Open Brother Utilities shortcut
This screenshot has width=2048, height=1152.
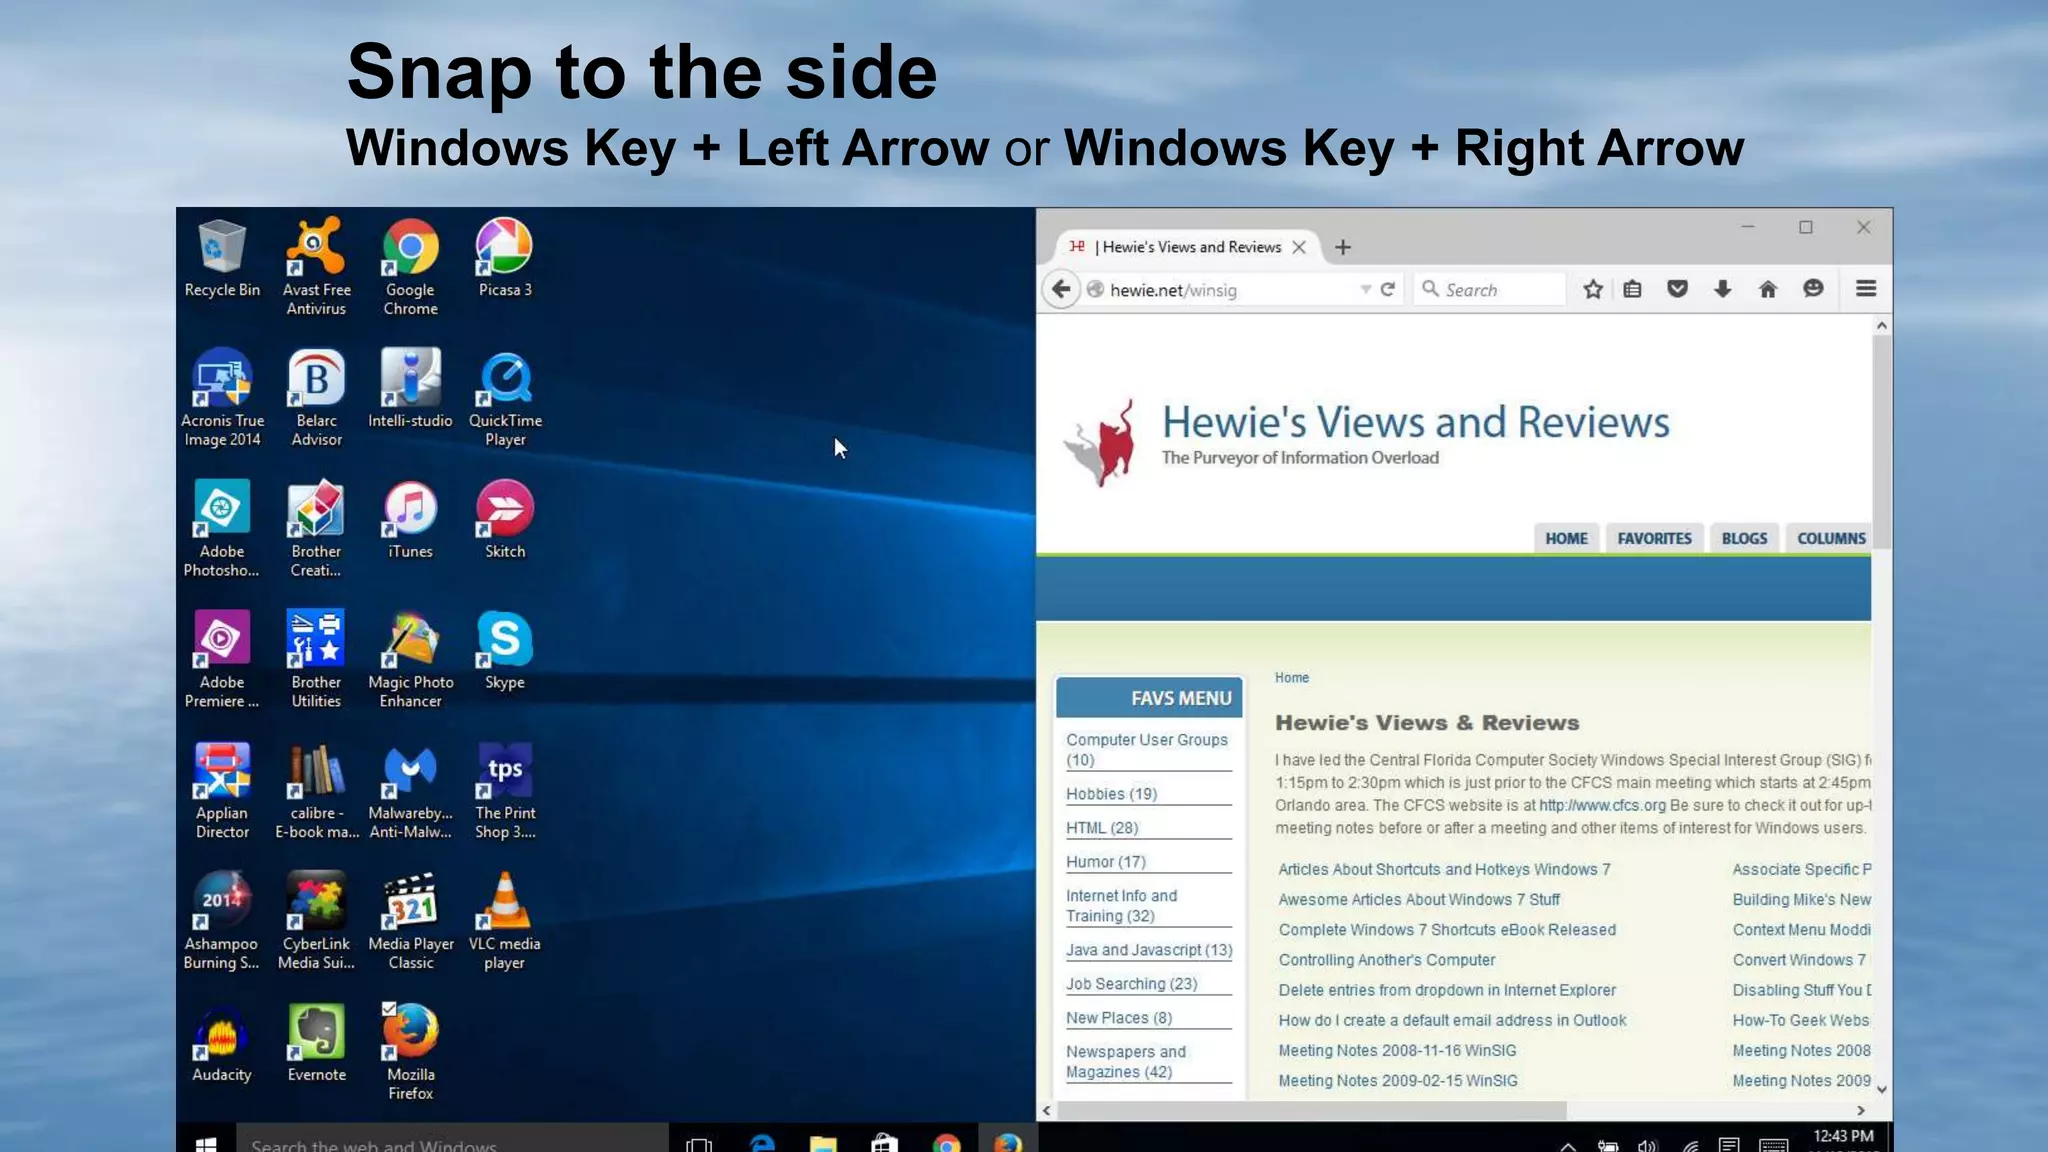coord(316,660)
